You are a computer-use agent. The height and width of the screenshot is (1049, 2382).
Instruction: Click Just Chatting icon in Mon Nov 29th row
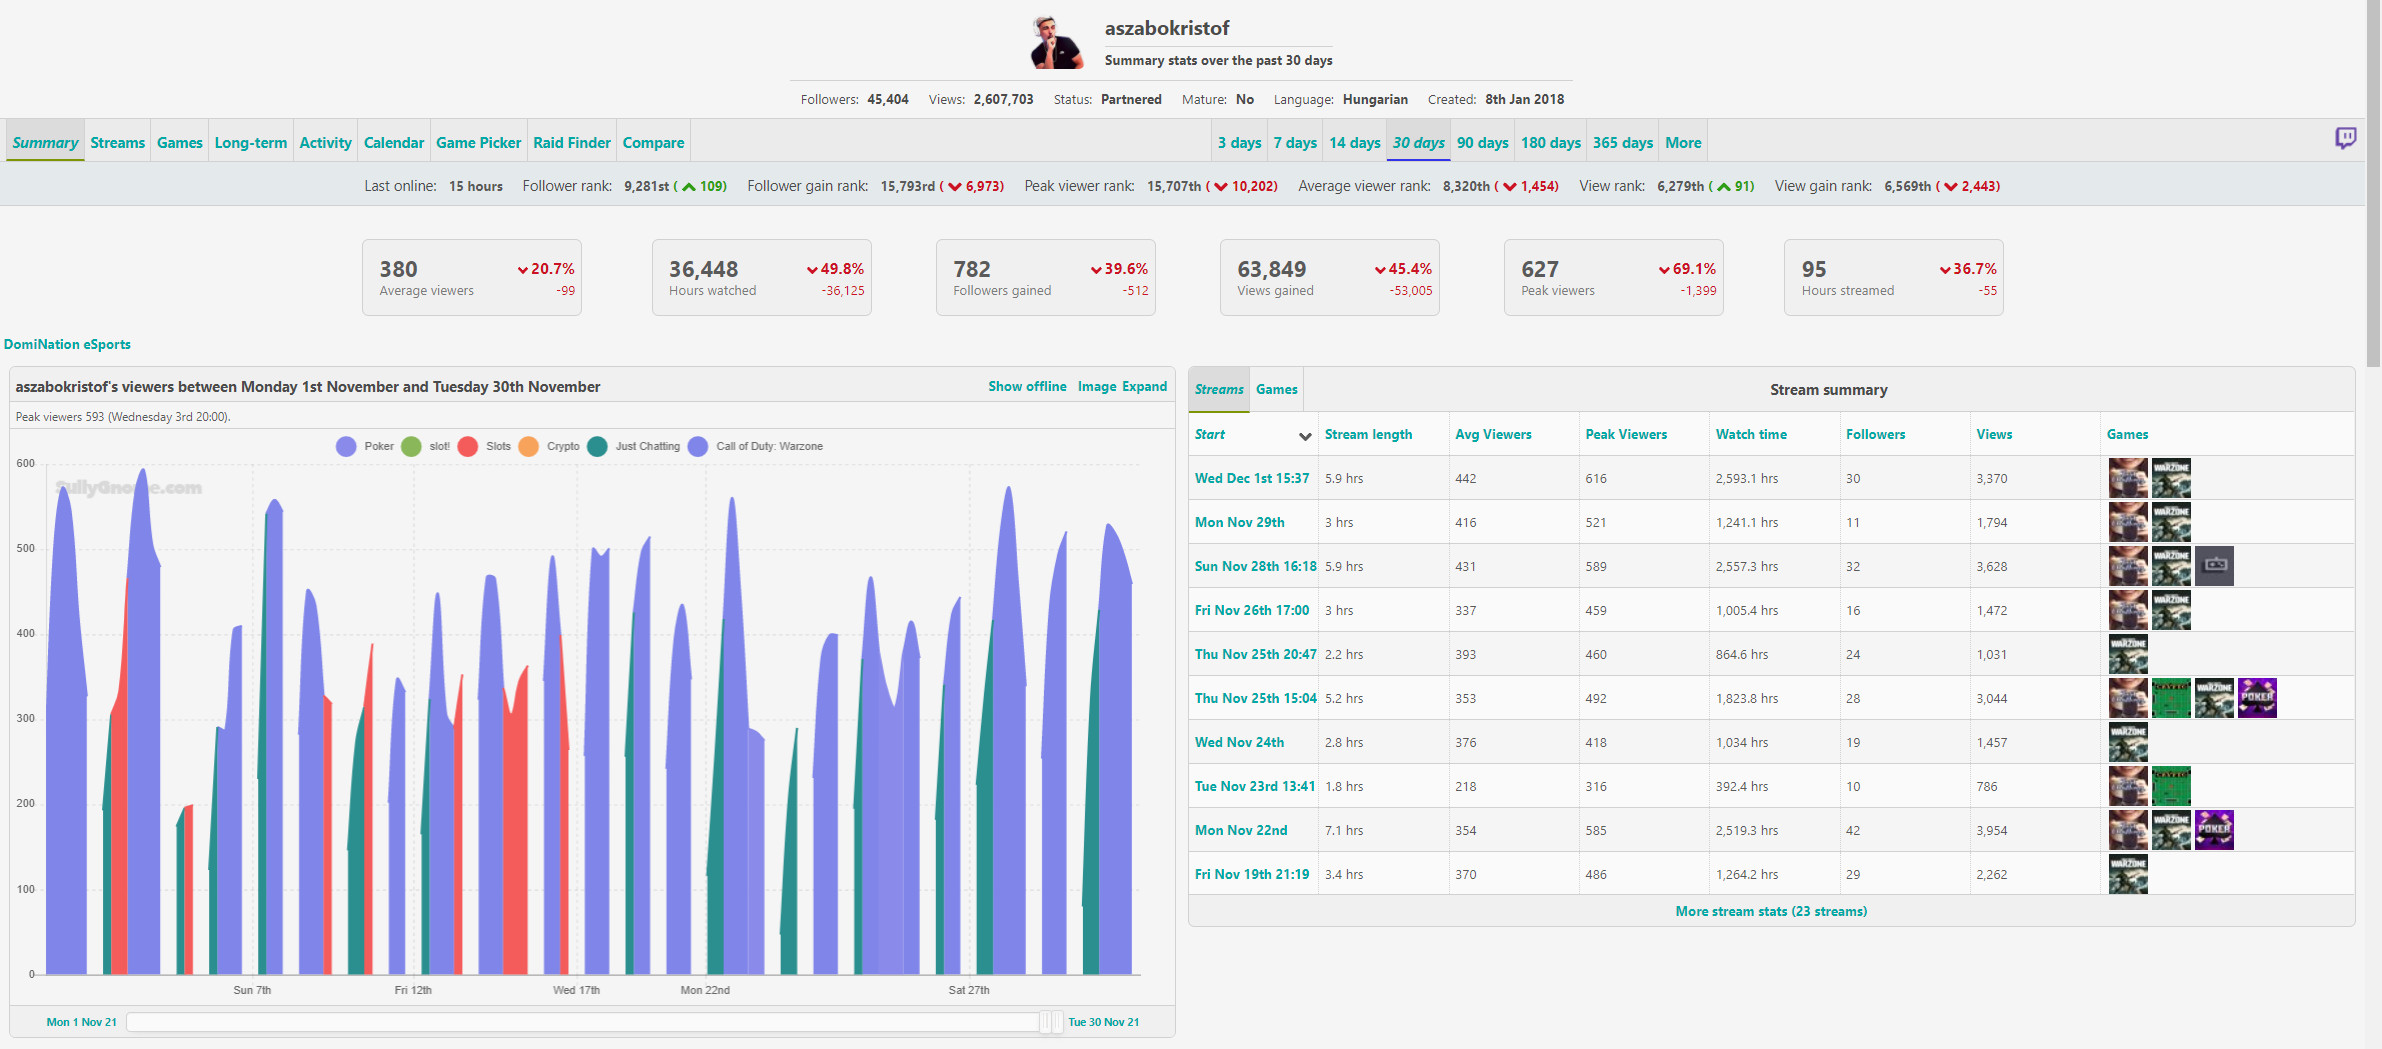[x=2128, y=522]
